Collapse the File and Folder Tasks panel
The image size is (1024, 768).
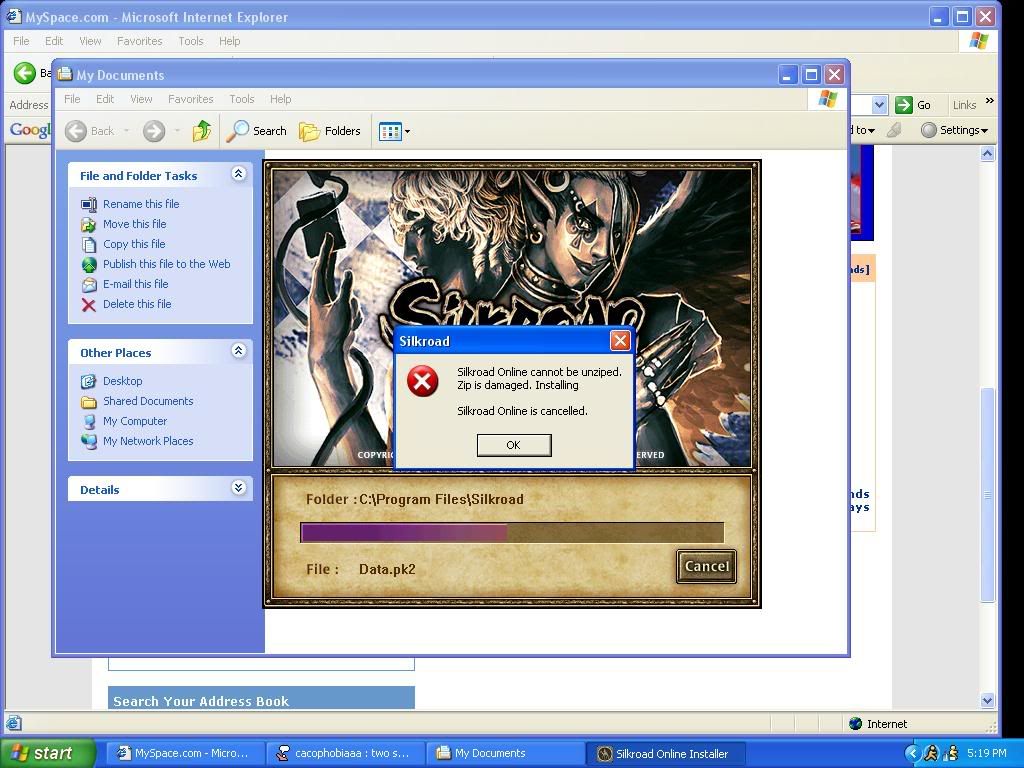coord(238,174)
